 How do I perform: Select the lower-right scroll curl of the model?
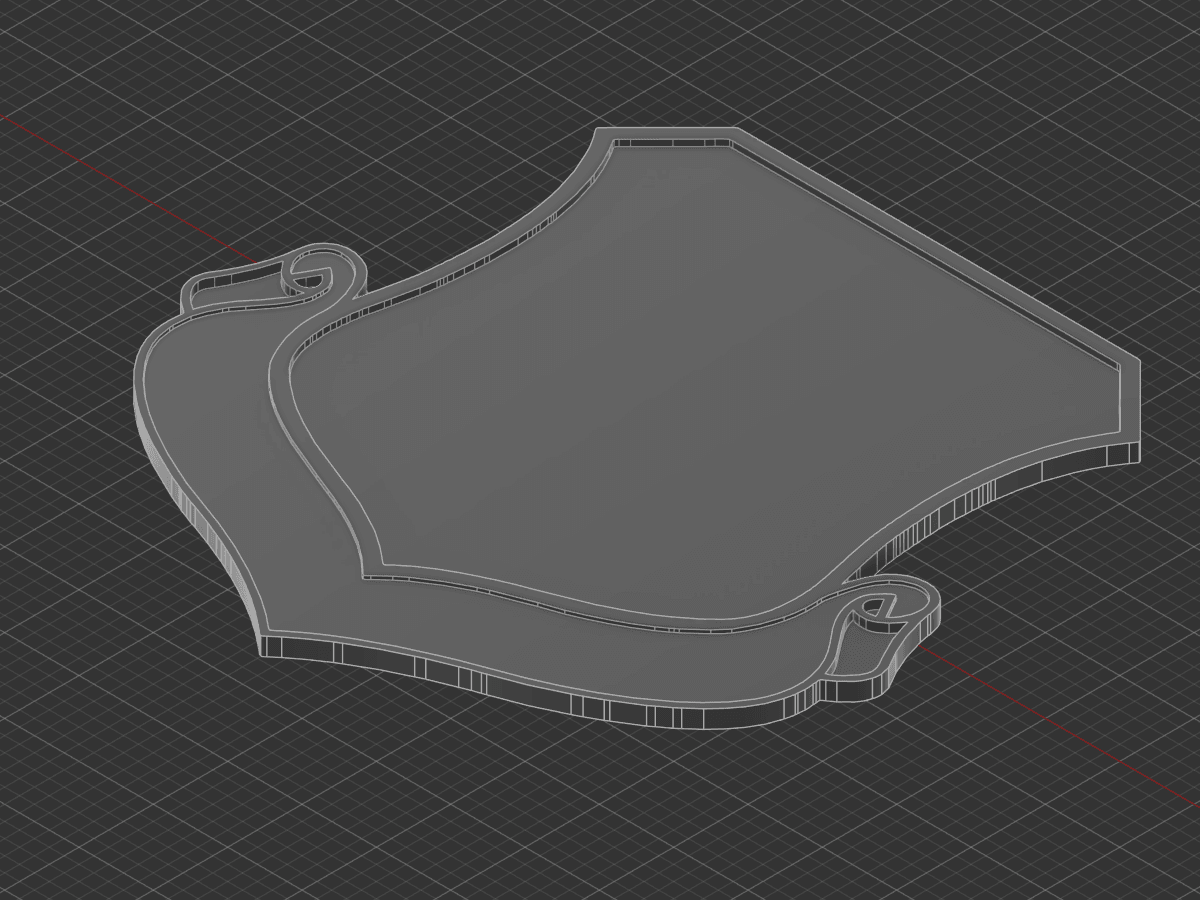(x=891, y=607)
